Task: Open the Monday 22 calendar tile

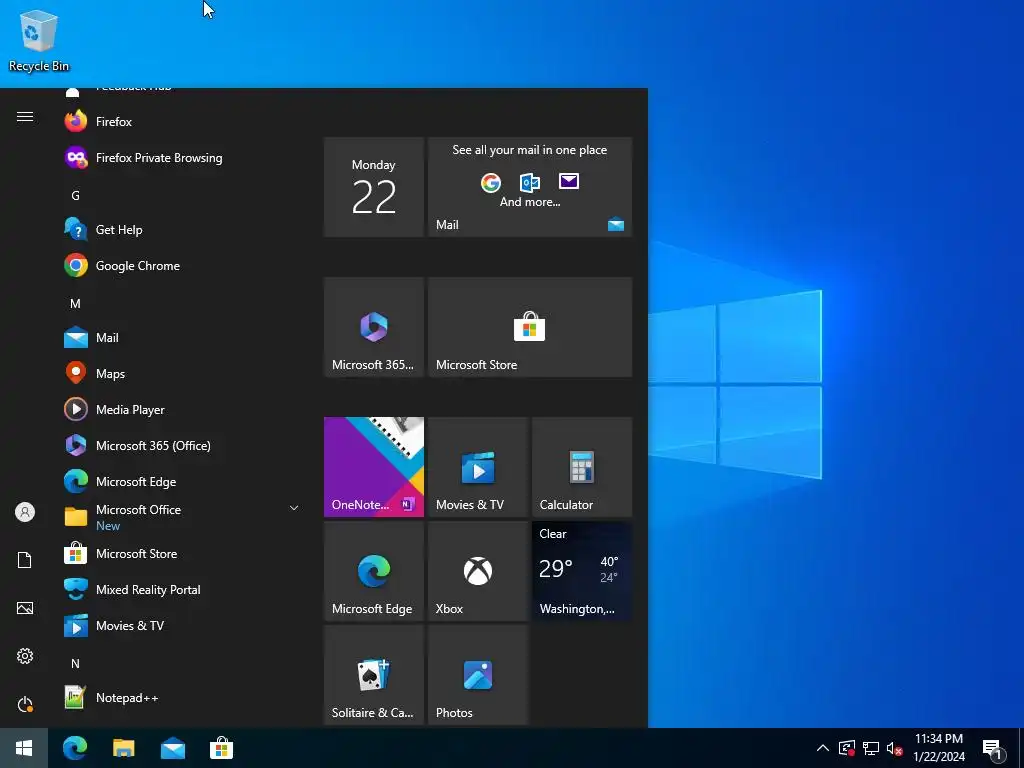Action: (x=374, y=187)
